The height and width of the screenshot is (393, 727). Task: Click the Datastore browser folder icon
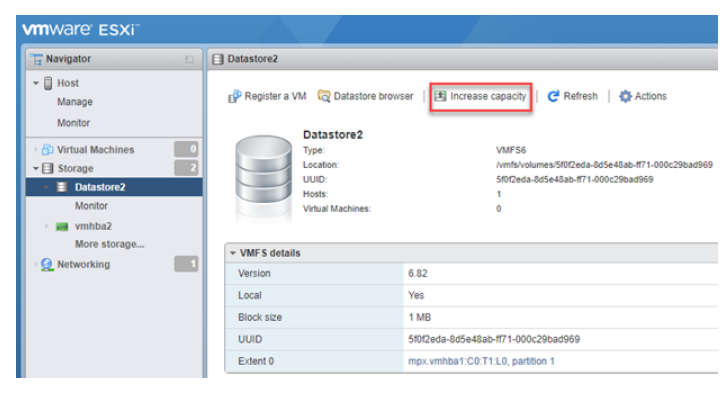pyautogui.click(x=324, y=96)
